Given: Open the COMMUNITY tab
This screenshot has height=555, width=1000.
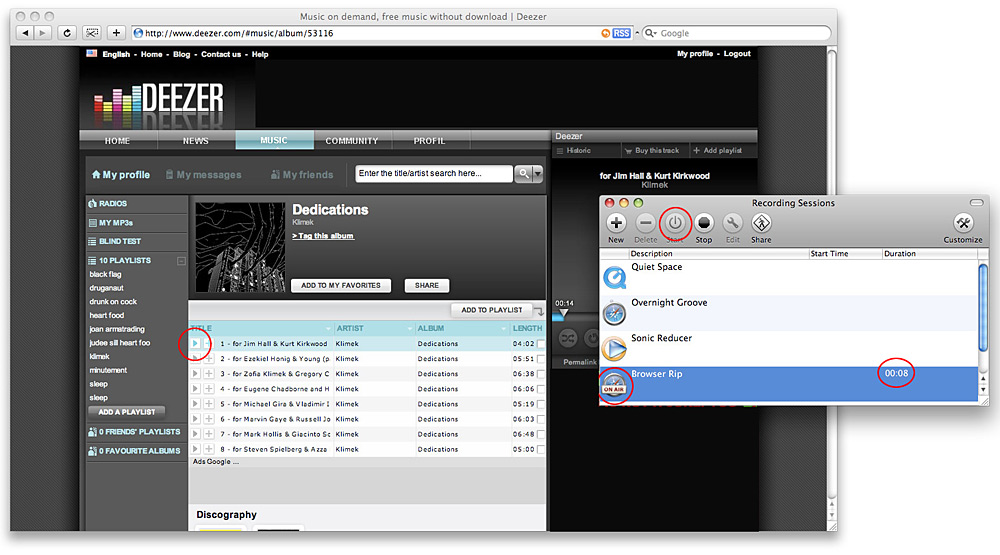Looking at the screenshot, I should (352, 140).
